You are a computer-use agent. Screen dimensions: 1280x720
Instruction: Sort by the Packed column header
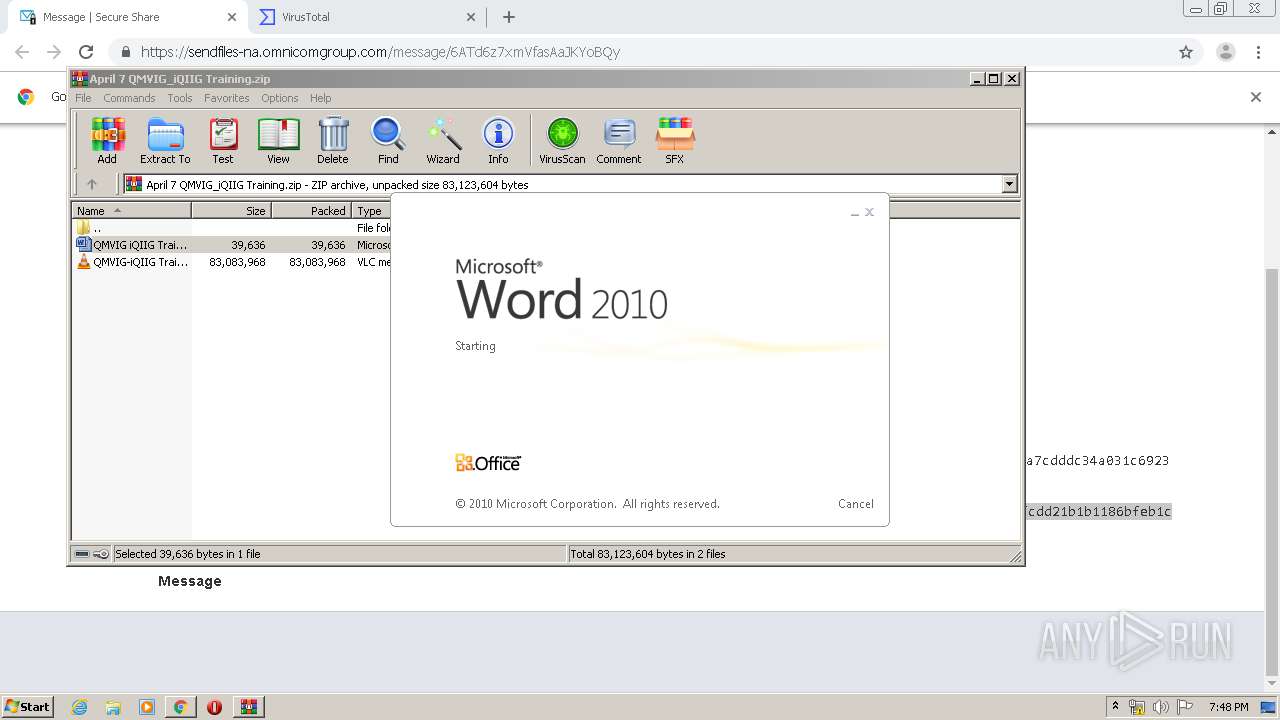click(311, 211)
